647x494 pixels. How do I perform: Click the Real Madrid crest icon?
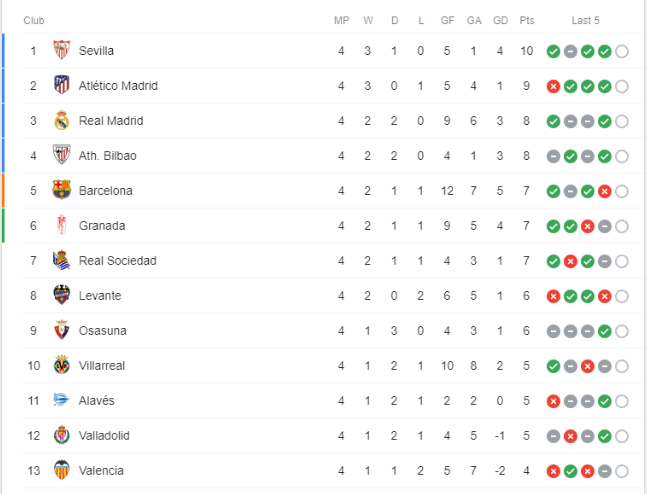coord(62,121)
